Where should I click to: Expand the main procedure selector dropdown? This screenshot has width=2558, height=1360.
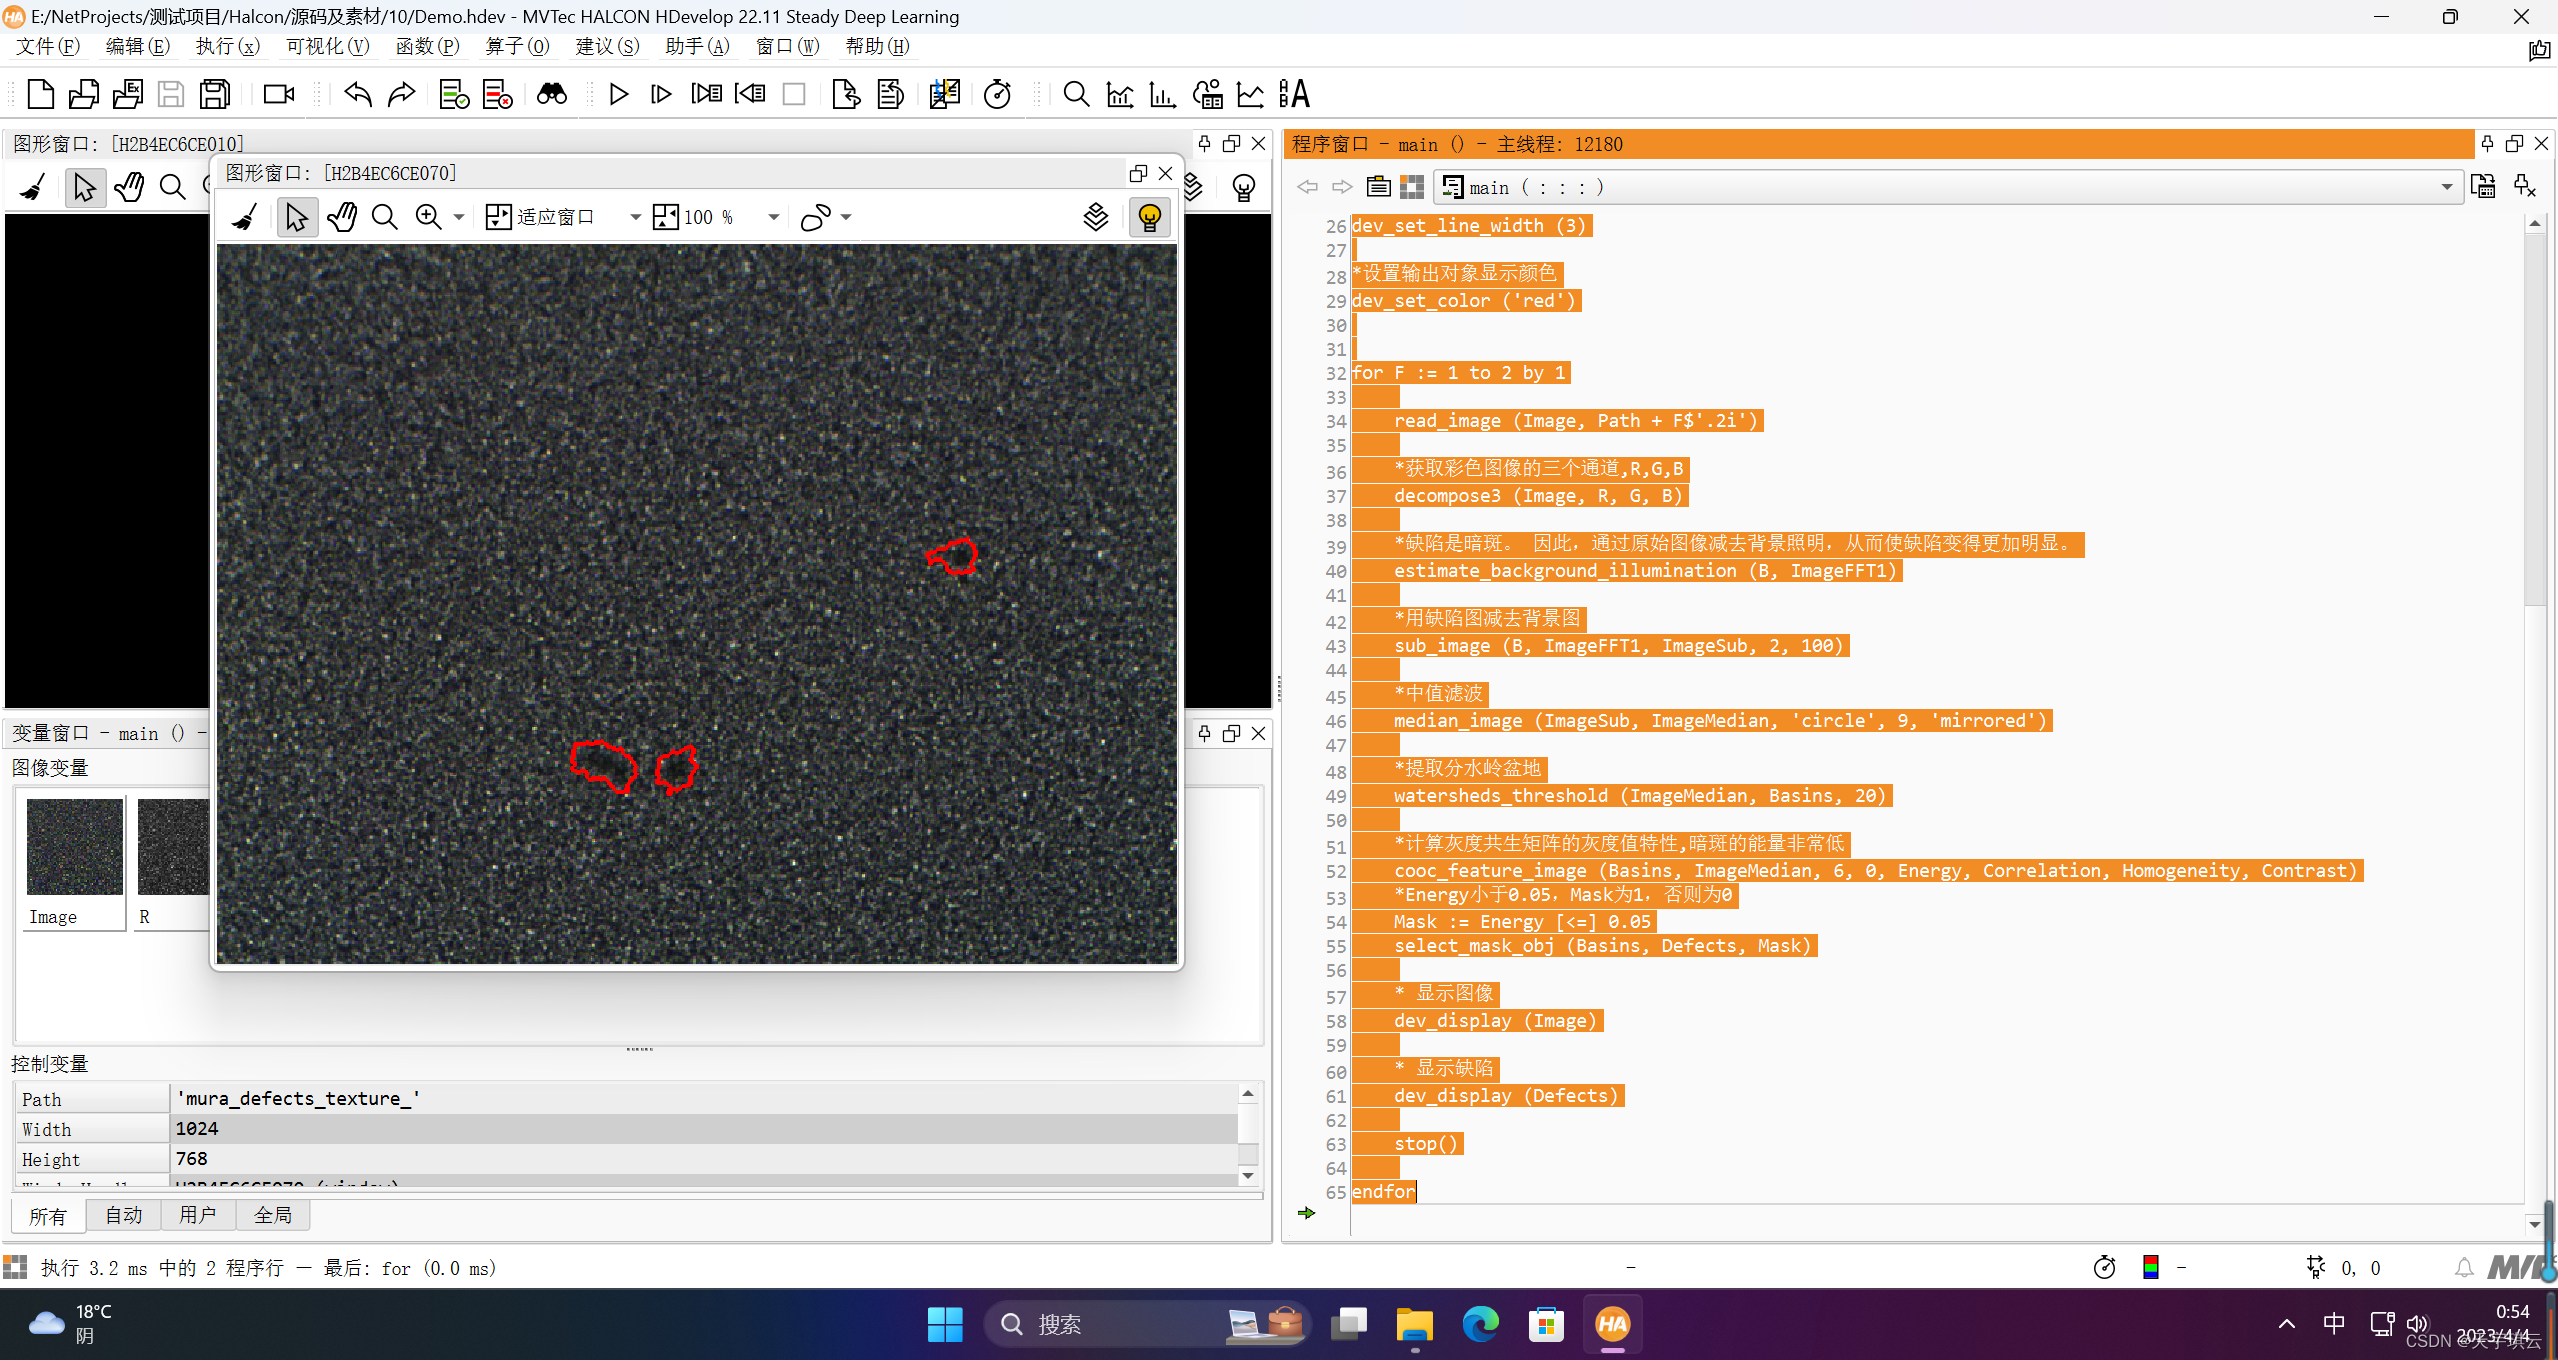tap(2446, 187)
